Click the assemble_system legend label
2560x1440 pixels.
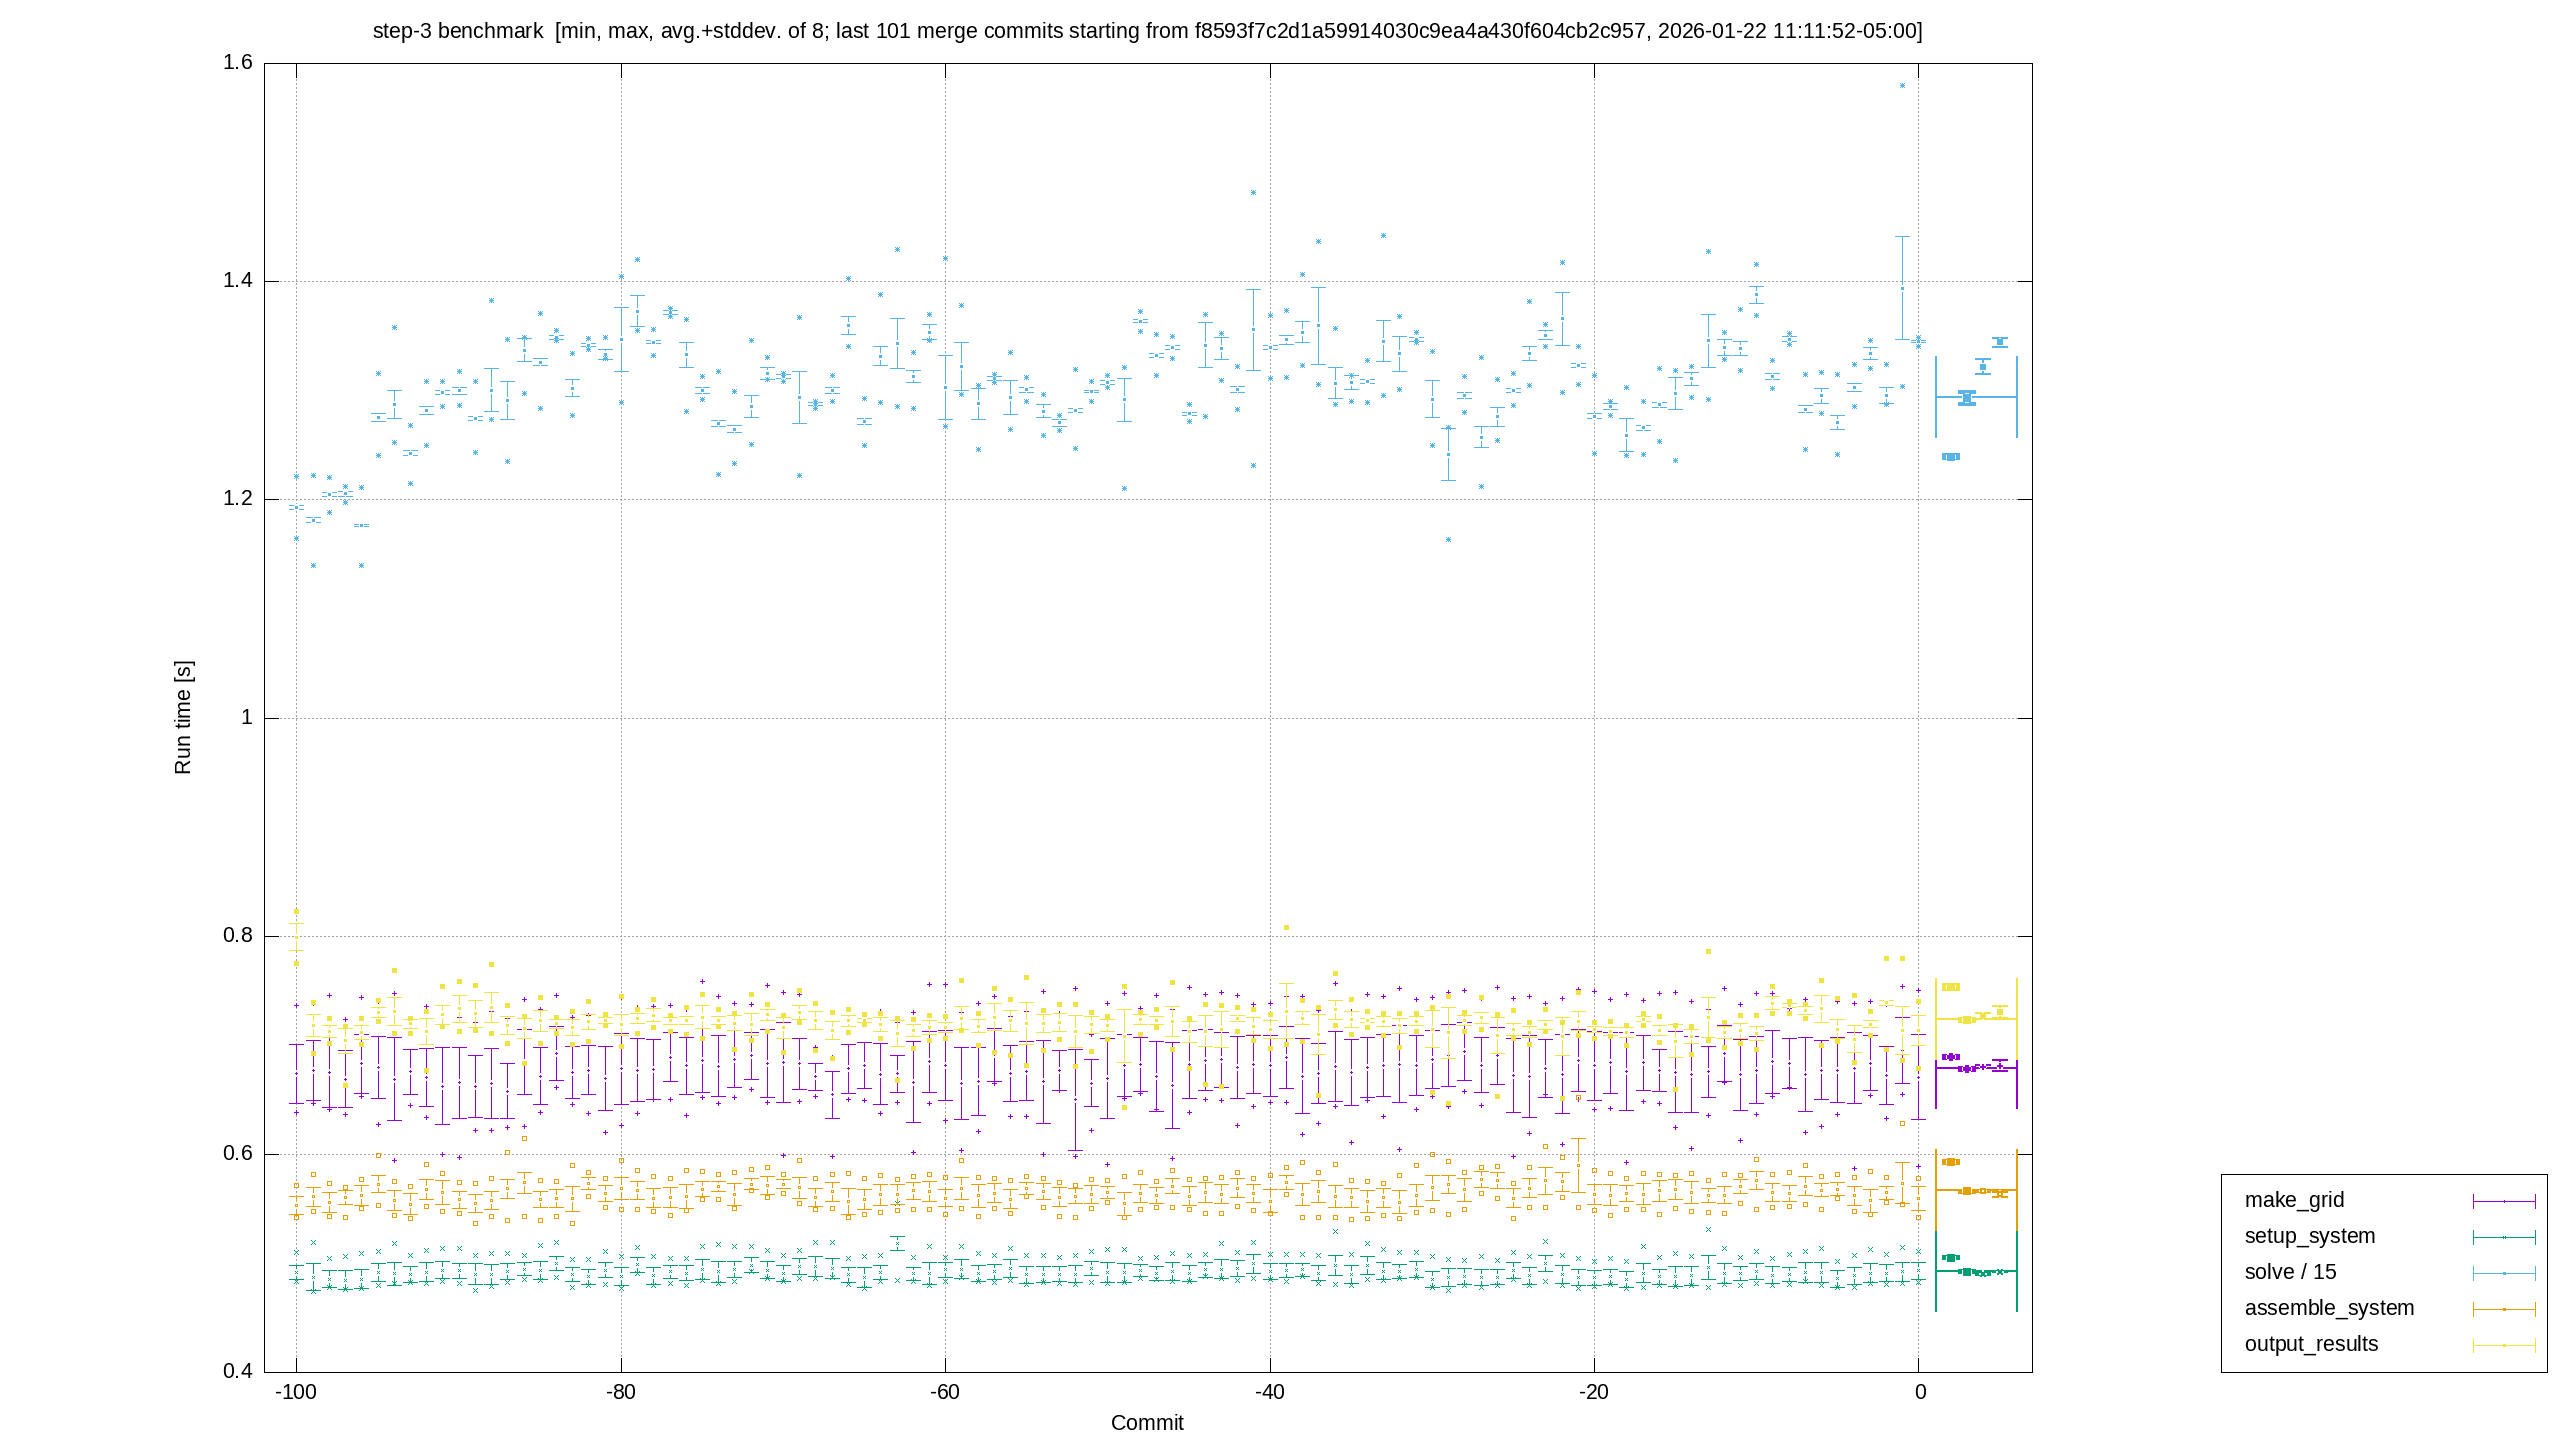click(x=2329, y=1308)
